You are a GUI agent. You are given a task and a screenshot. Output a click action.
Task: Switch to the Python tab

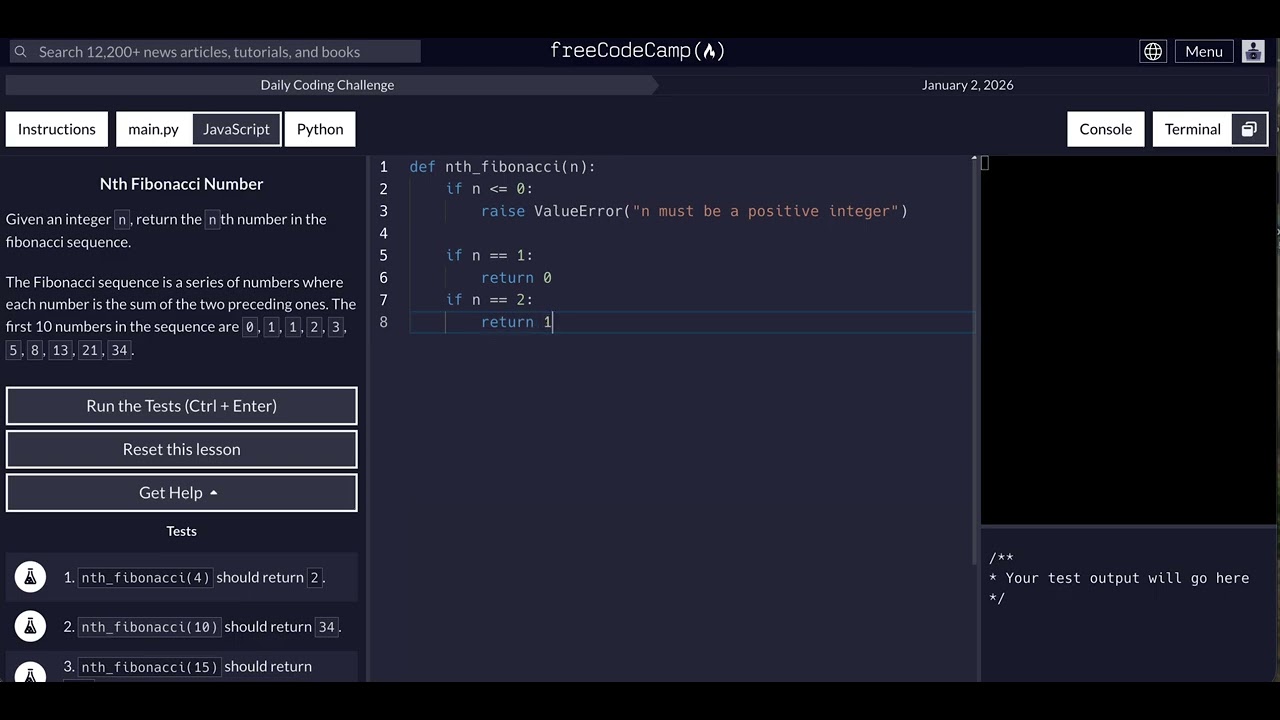(x=320, y=129)
